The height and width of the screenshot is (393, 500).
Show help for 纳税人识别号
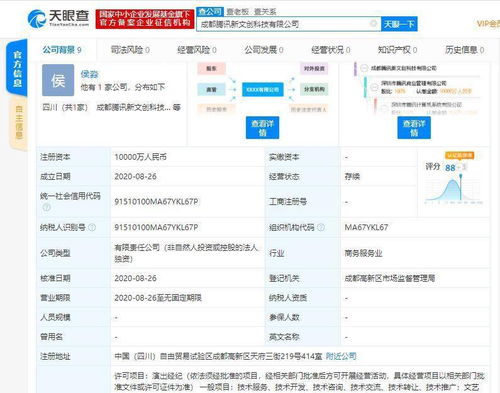click(92, 227)
